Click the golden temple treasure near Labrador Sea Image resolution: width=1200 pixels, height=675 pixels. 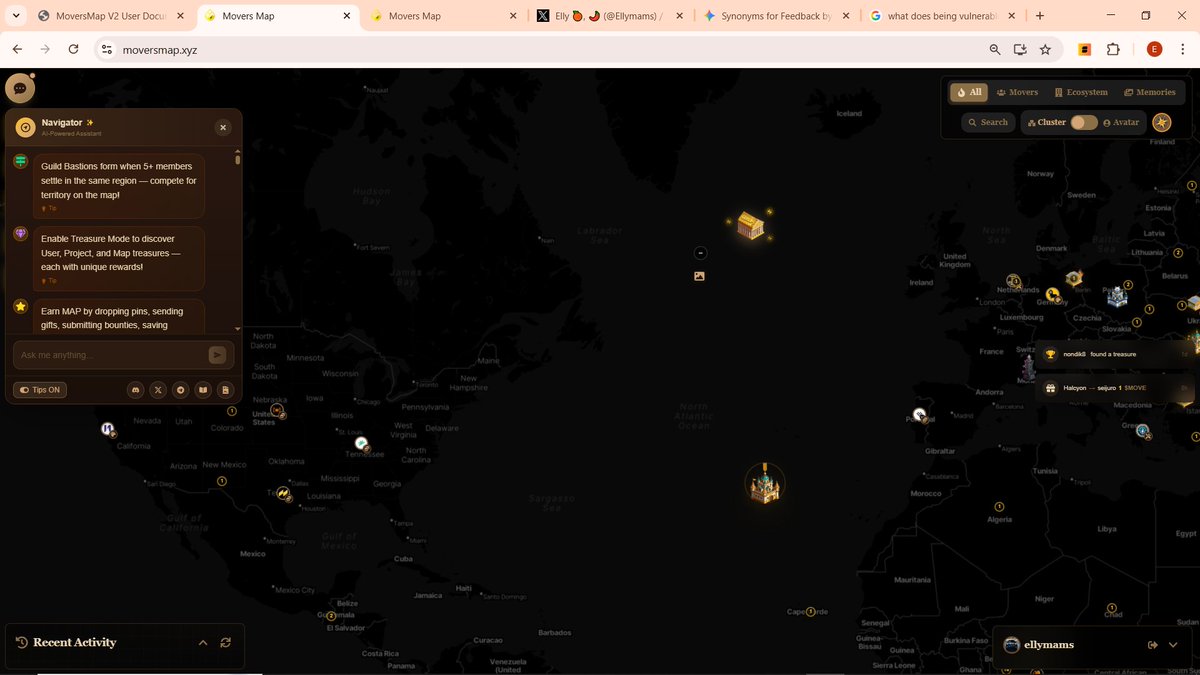click(x=751, y=226)
